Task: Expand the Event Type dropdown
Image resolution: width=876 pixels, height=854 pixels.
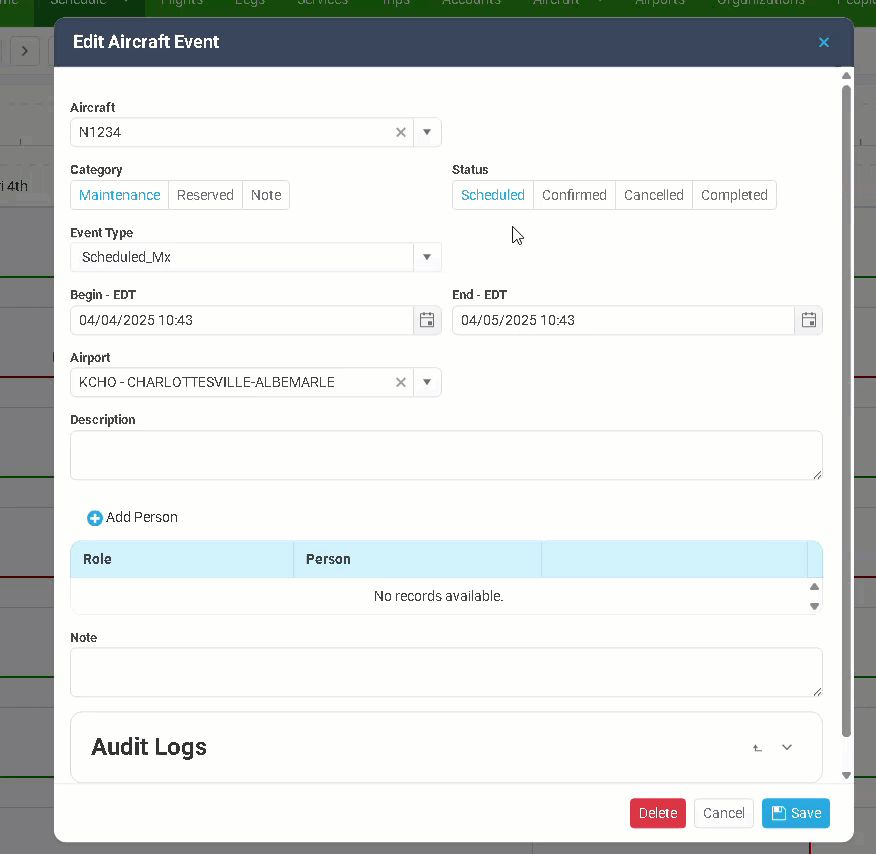Action: (x=427, y=257)
